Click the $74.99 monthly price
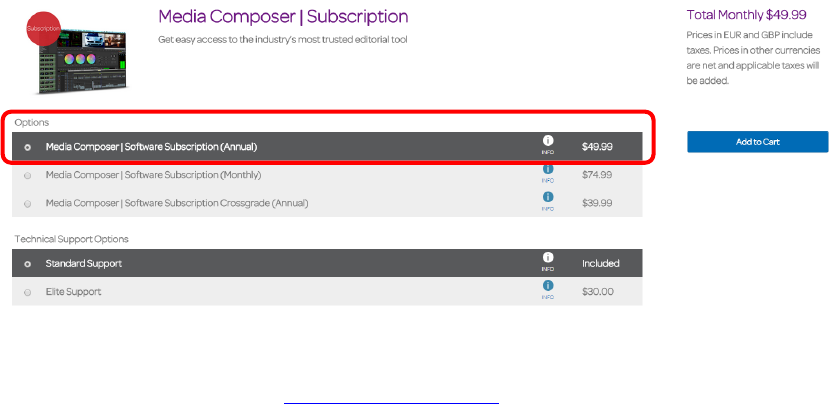This screenshot has width=832, height=404. coord(597,175)
